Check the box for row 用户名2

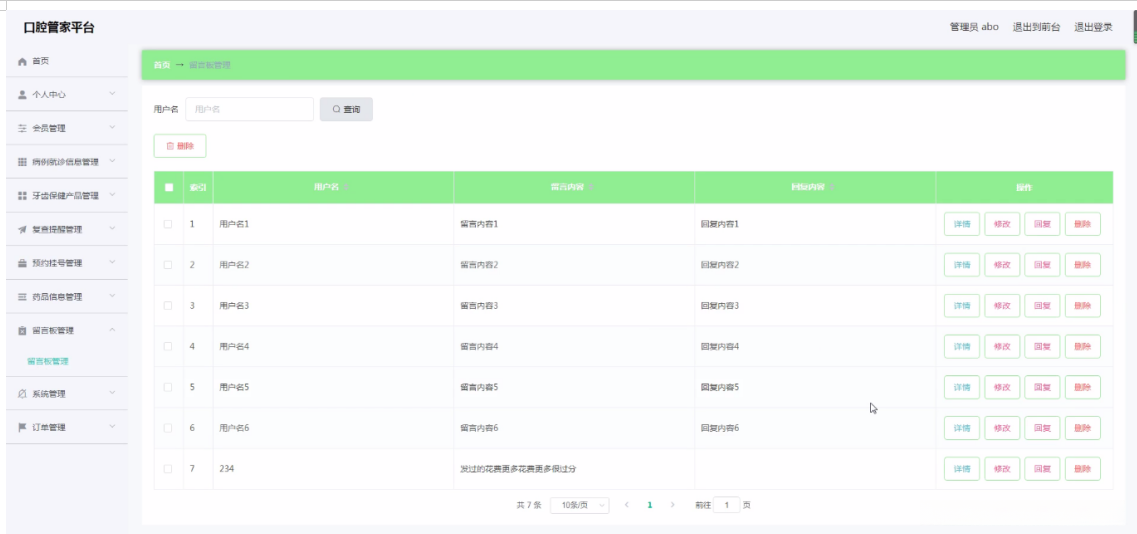click(168, 265)
